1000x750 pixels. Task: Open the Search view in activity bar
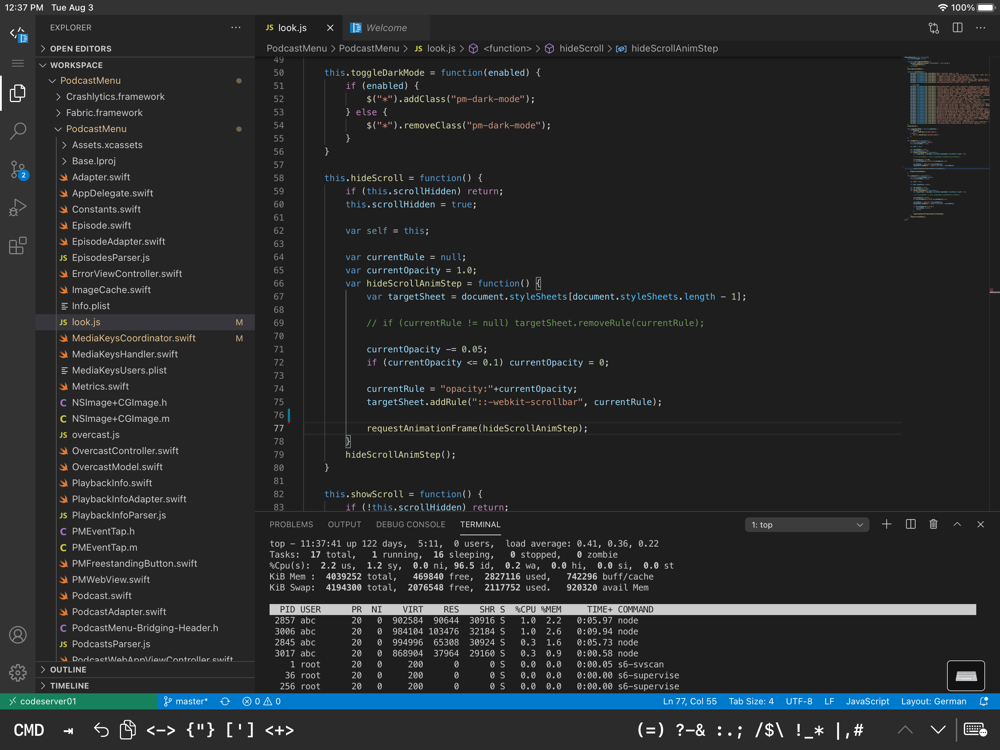coord(18,131)
